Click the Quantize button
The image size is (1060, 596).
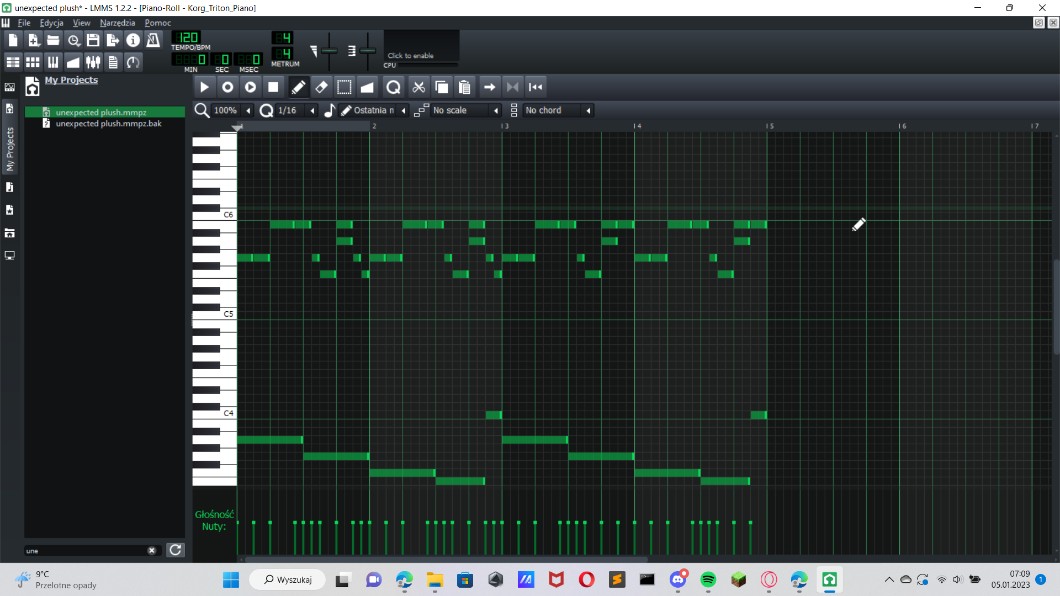[x=393, y=87]
